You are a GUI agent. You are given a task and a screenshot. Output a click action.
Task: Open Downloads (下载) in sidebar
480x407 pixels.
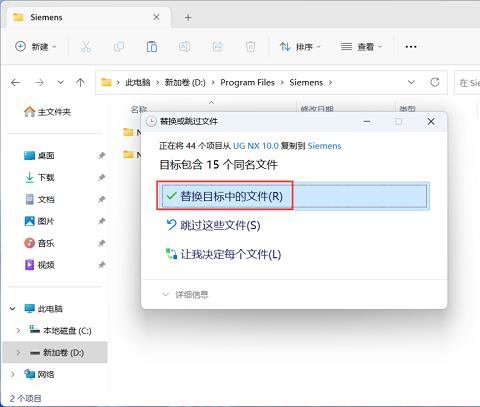(39, 178)
